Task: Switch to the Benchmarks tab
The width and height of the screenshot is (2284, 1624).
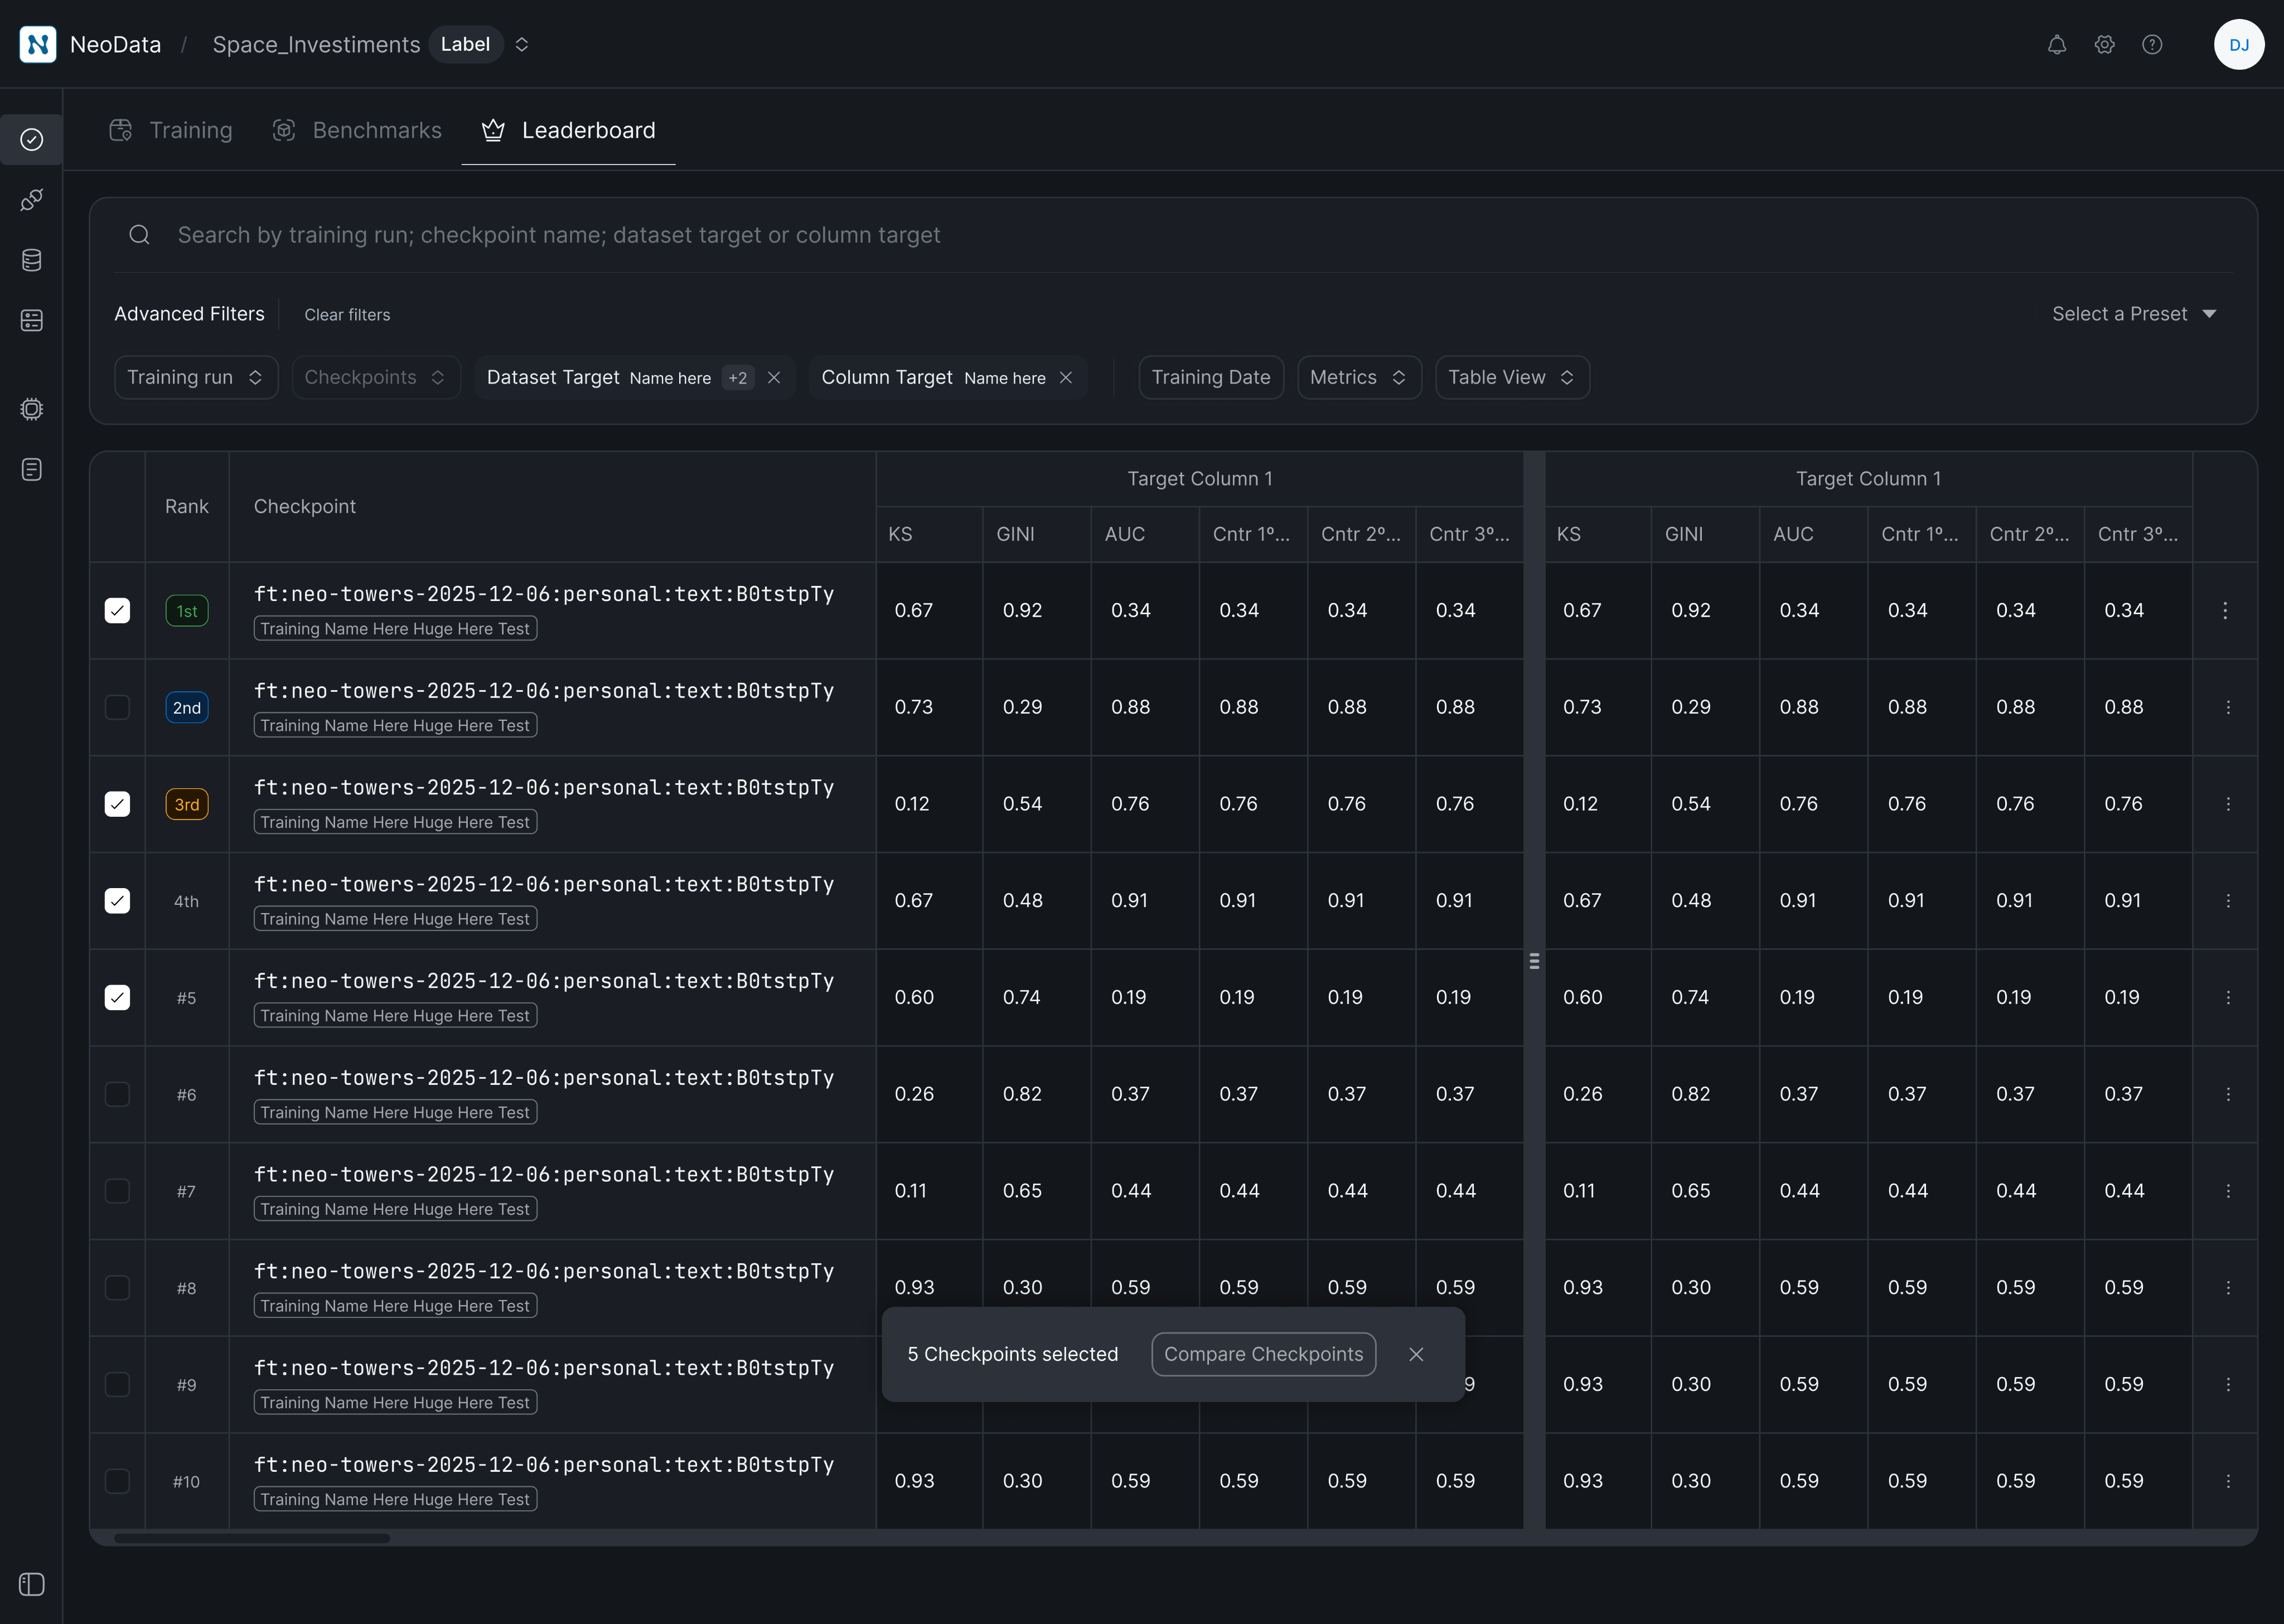Action: (x=357, y=130)
